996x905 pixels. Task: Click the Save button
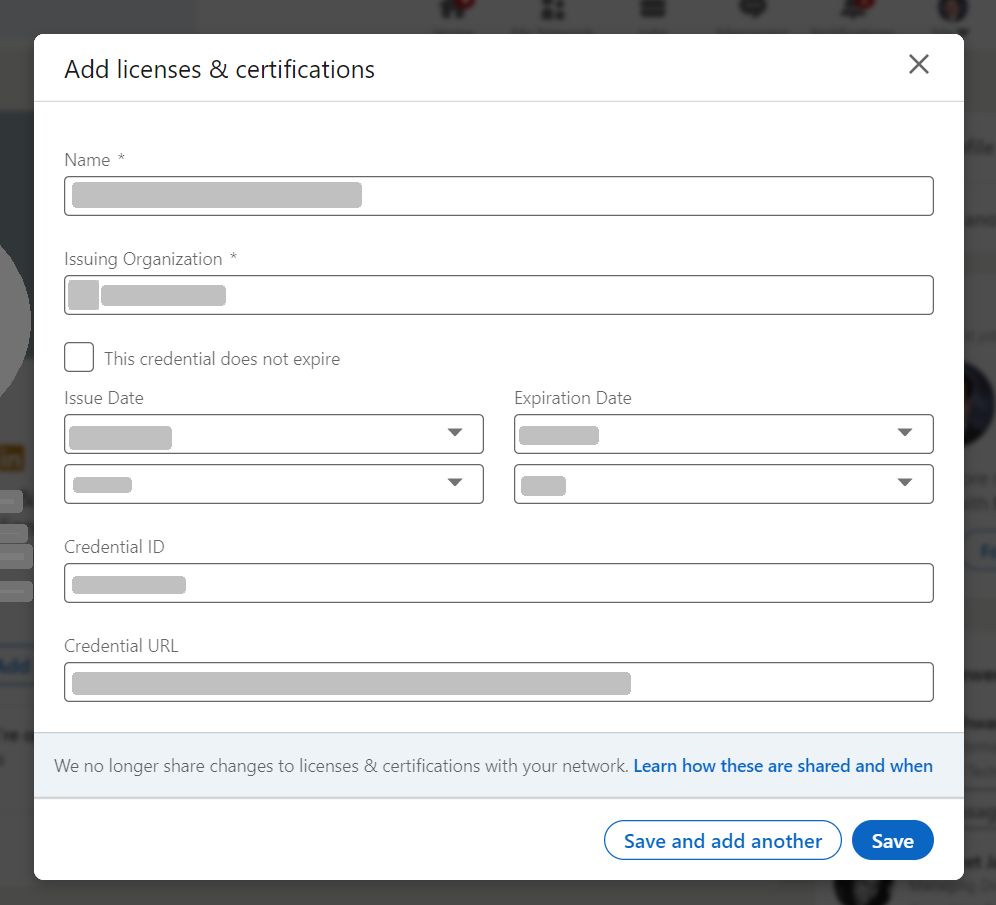click(x=892, y=840)
